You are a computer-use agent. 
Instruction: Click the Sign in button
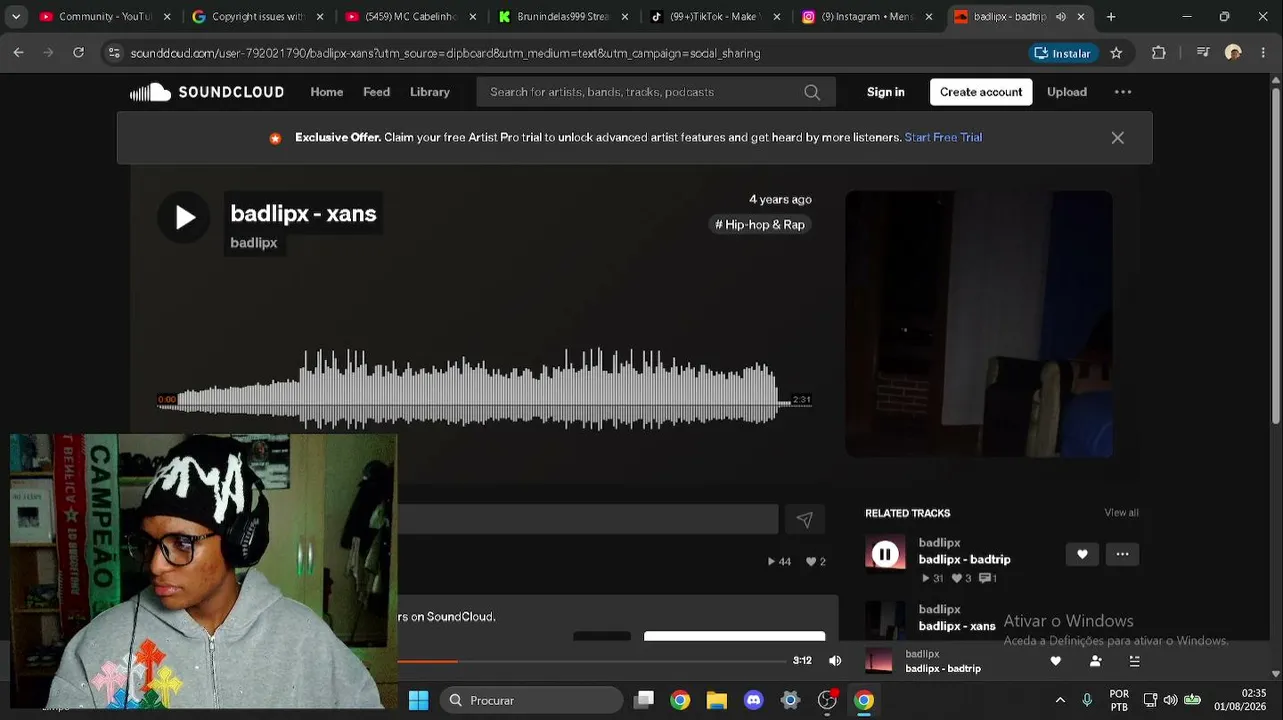coord(886,92)
